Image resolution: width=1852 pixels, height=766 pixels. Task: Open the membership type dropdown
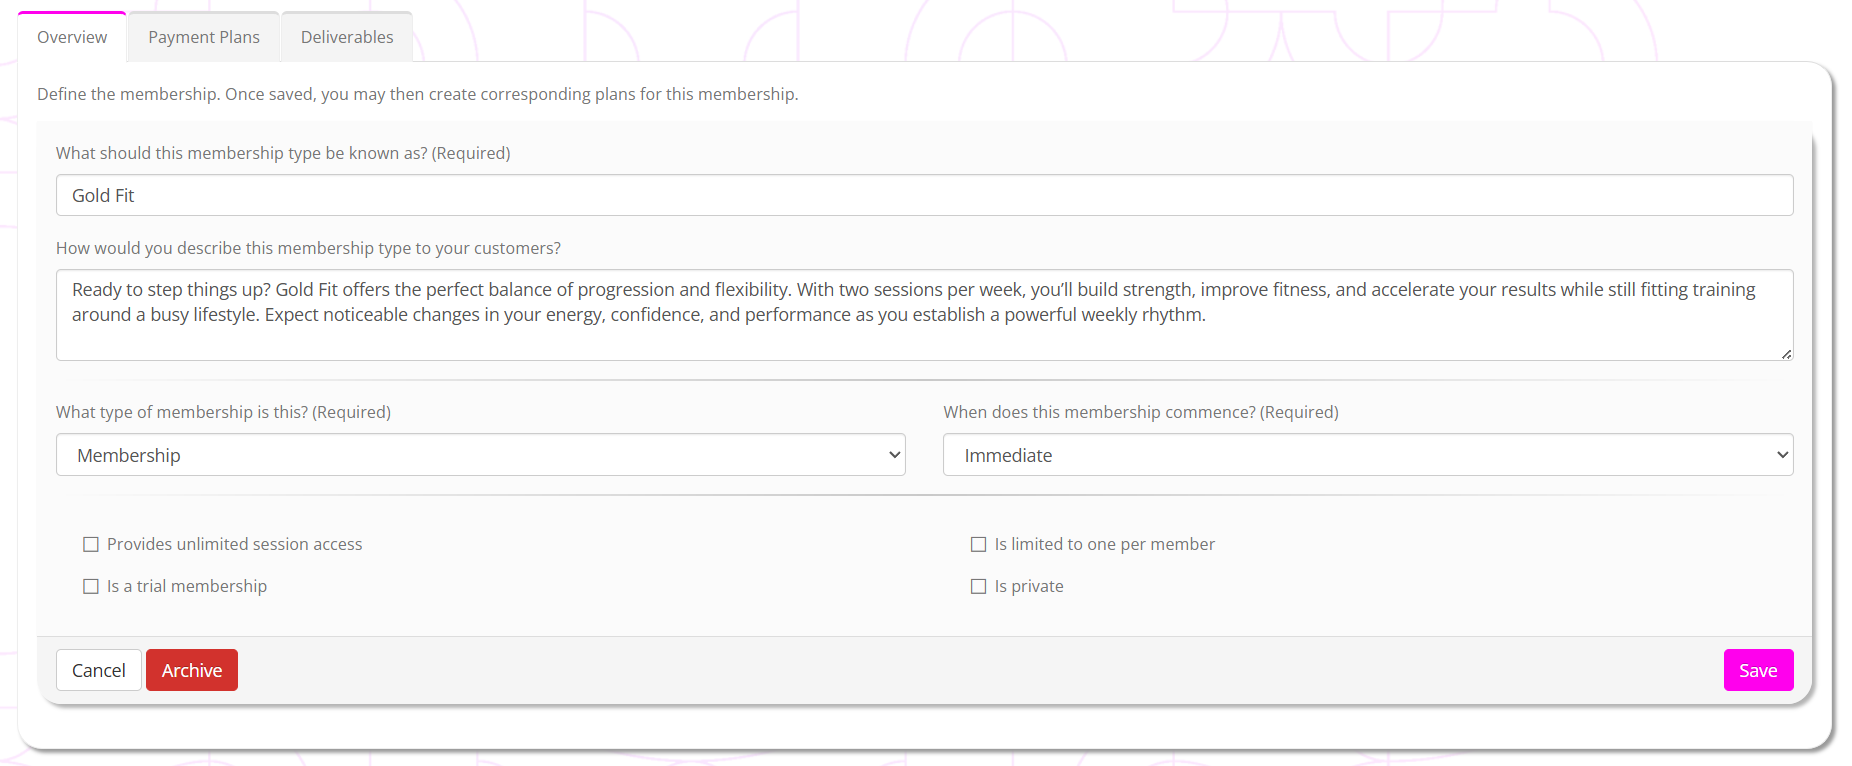[x=481, y=455]
